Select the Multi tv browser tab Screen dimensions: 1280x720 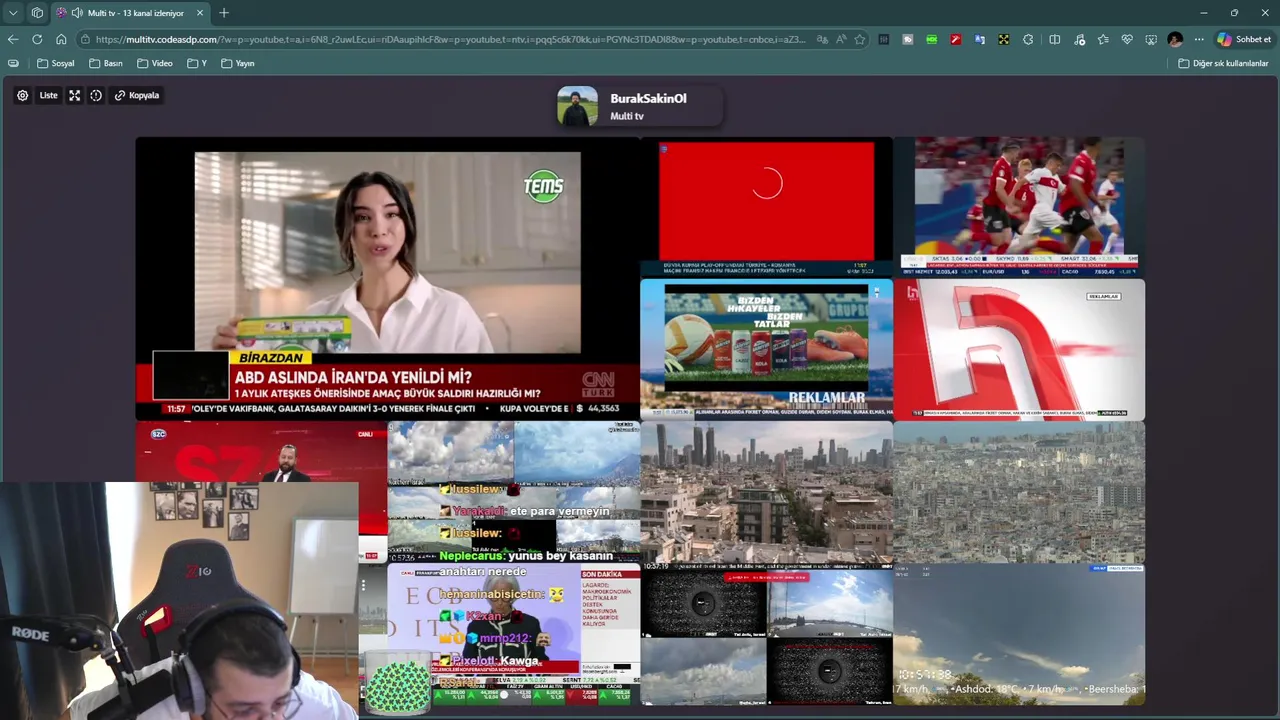(x=130, y=13)
